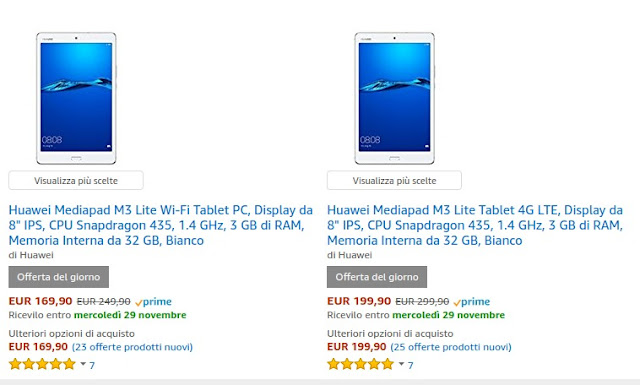This screenshot has height=385, width=640.
Task: Open the 7 reviews count for 4G LTE tablet
Action: 411,365
